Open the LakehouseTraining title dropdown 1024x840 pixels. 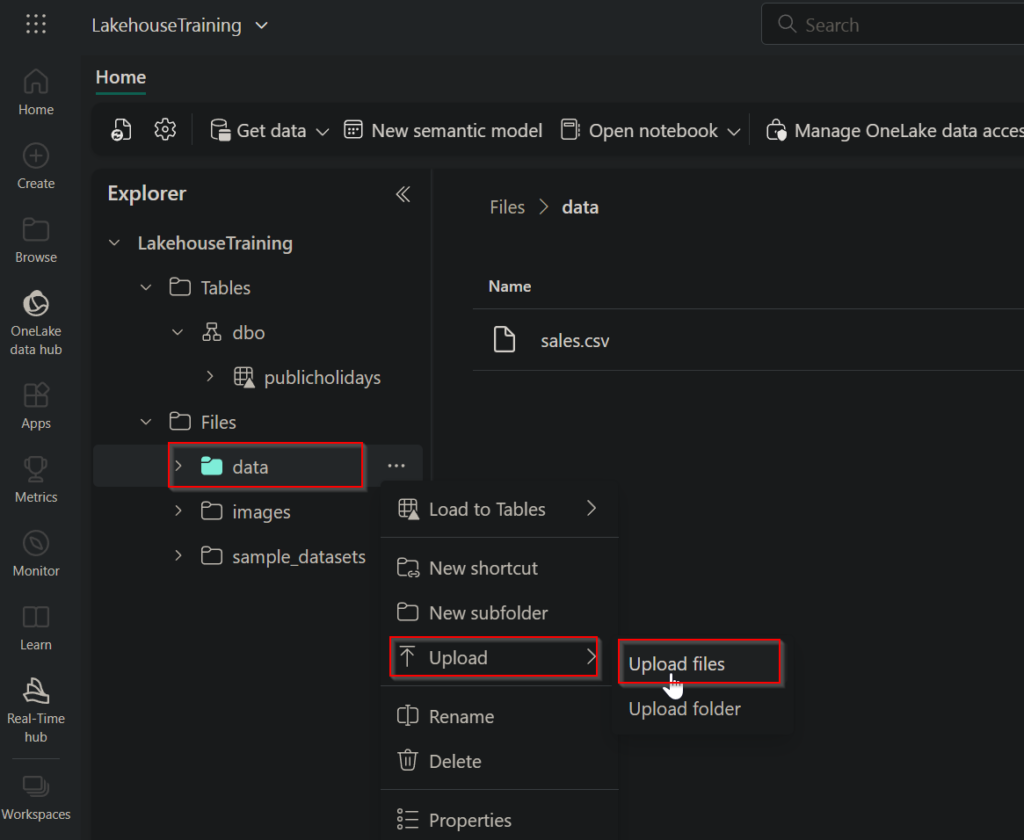point(262,25)
